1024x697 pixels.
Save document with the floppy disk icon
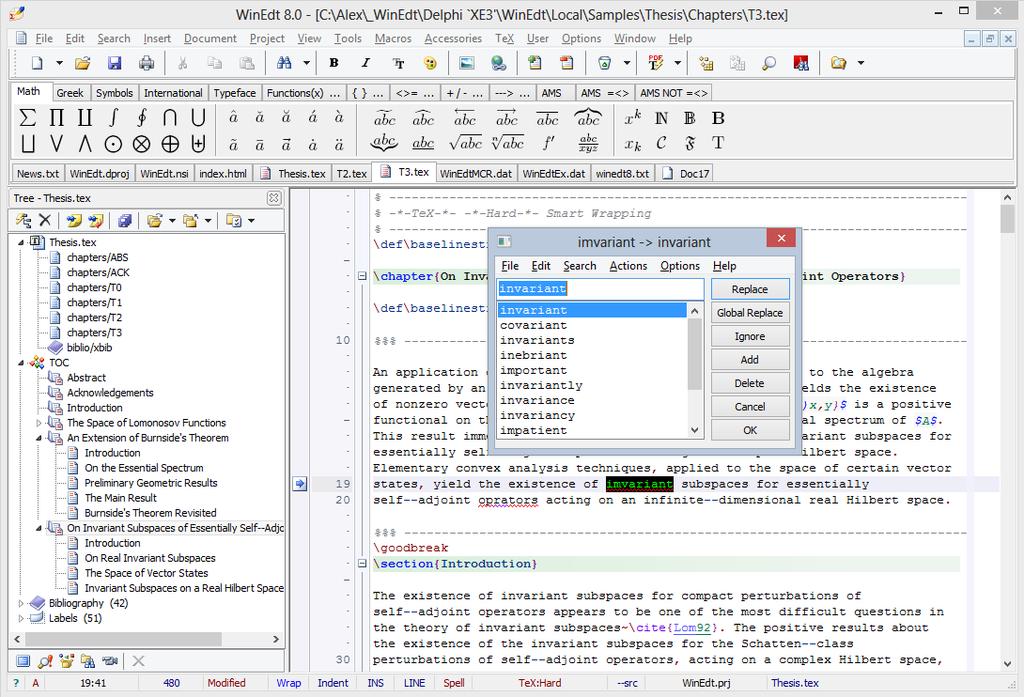(x=114, y=63)
